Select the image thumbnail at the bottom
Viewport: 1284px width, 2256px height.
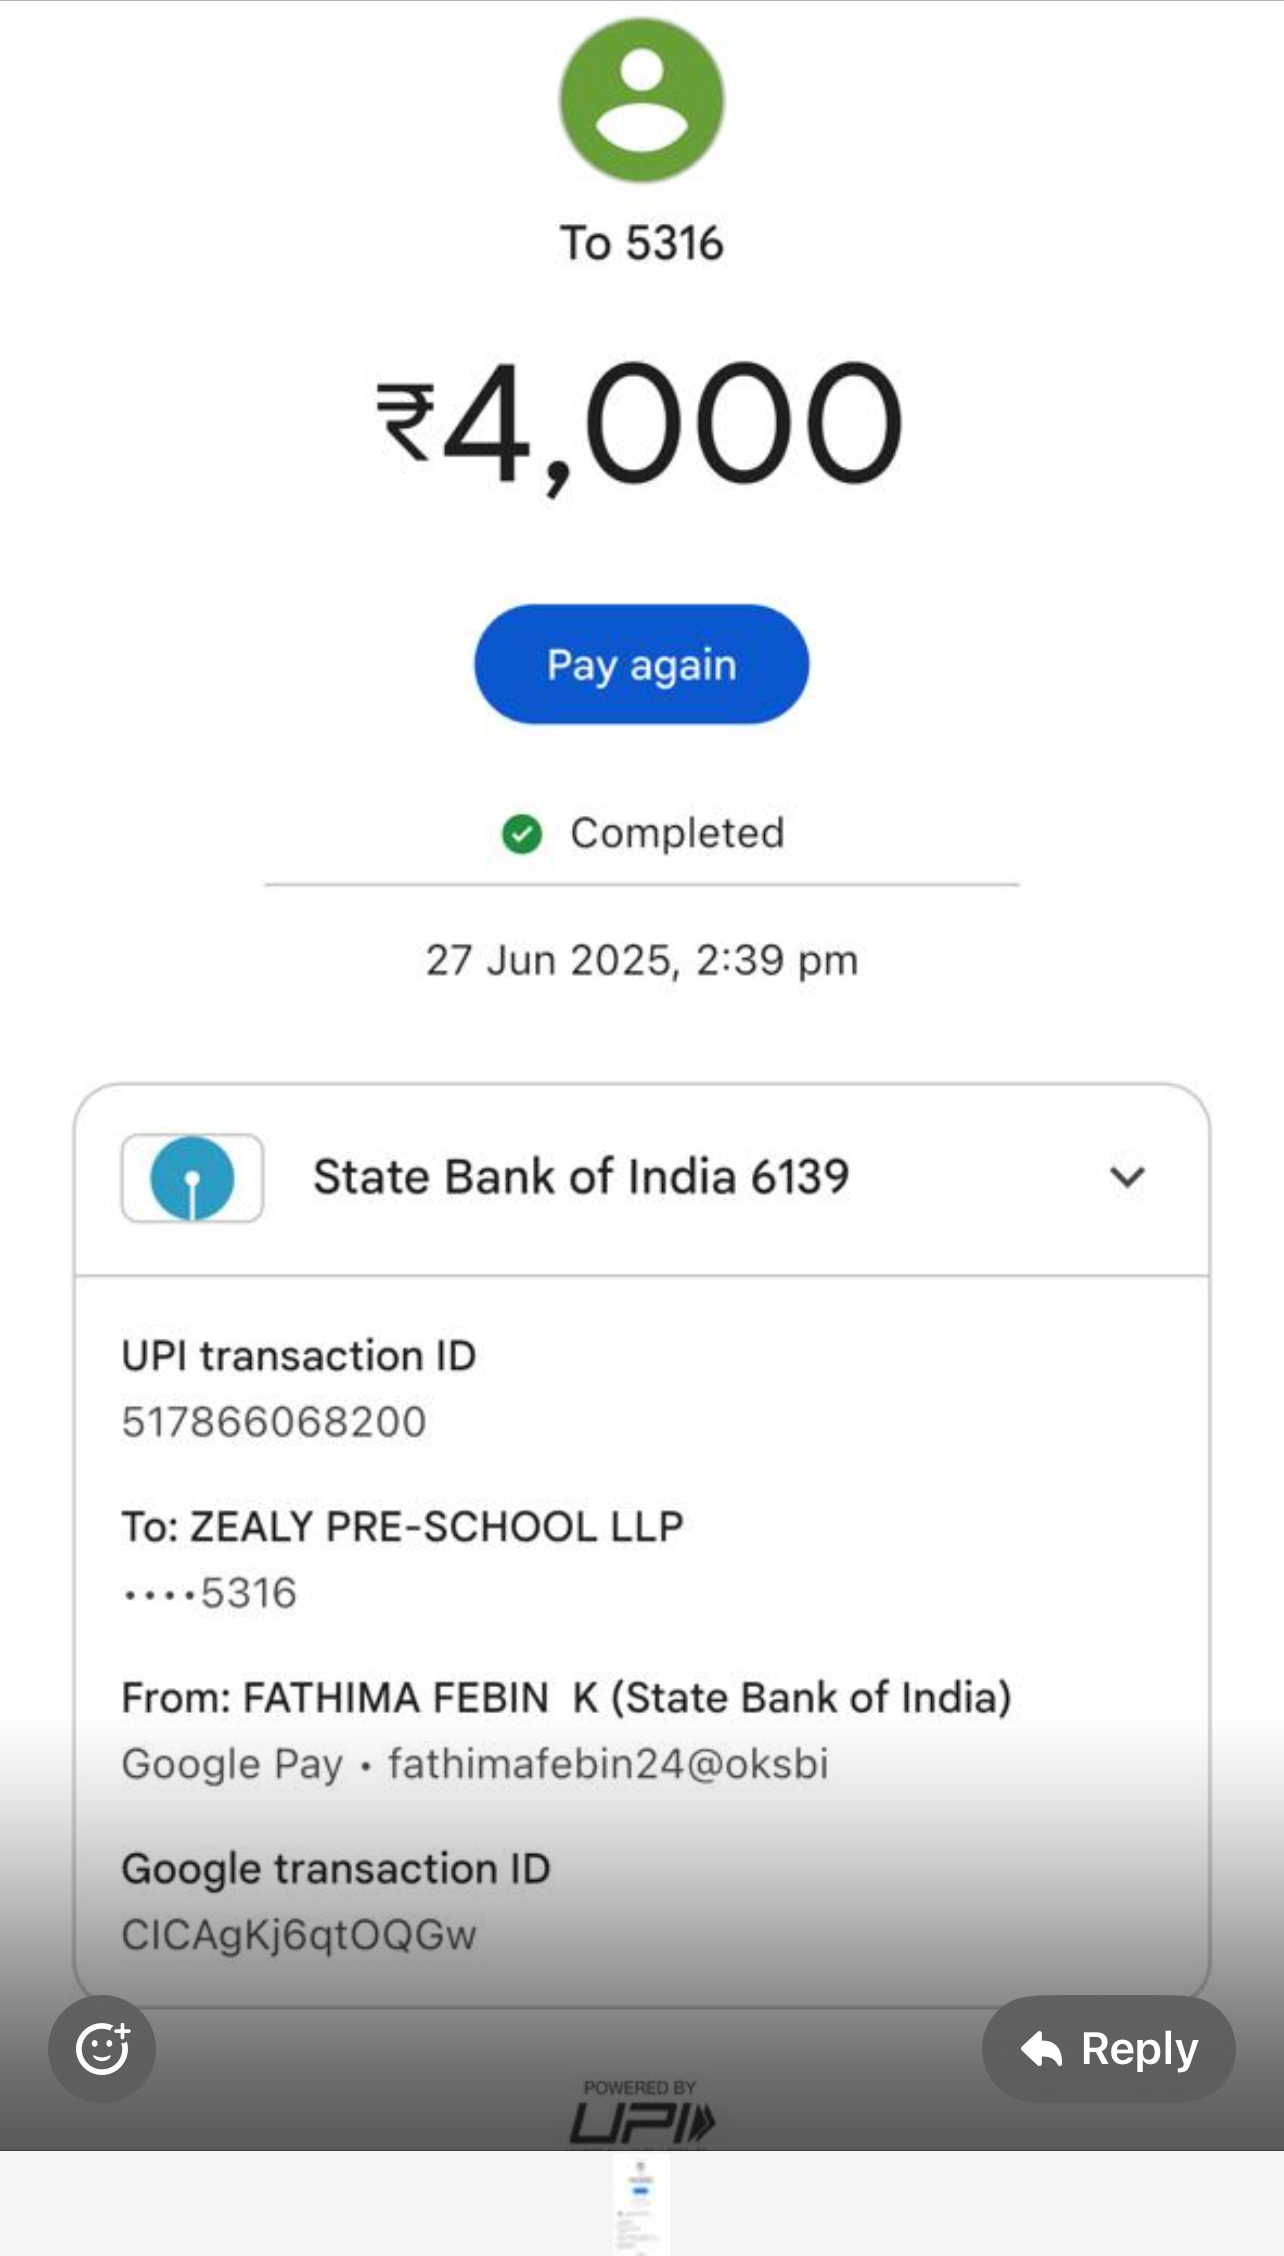(641, 2204)
